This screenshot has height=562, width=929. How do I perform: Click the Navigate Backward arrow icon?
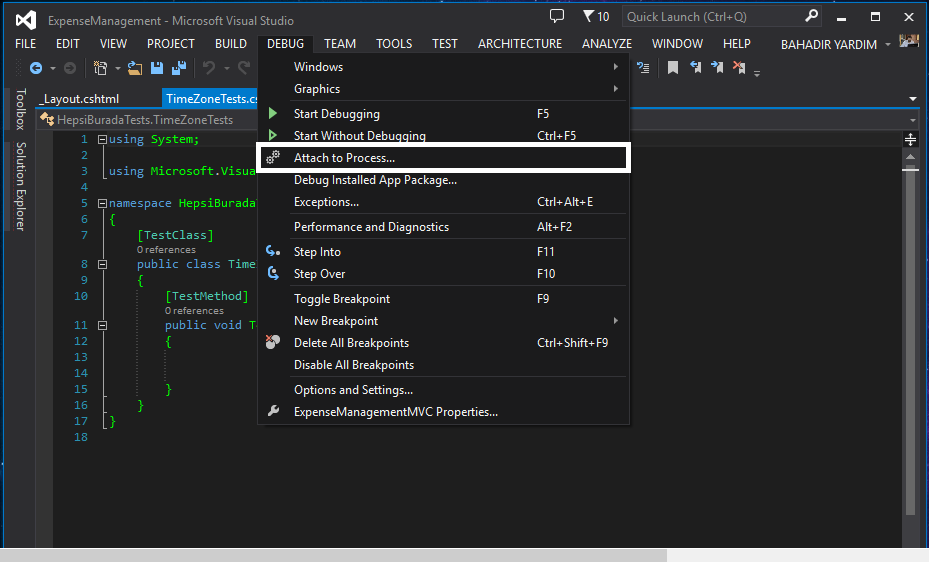[36, 68]
